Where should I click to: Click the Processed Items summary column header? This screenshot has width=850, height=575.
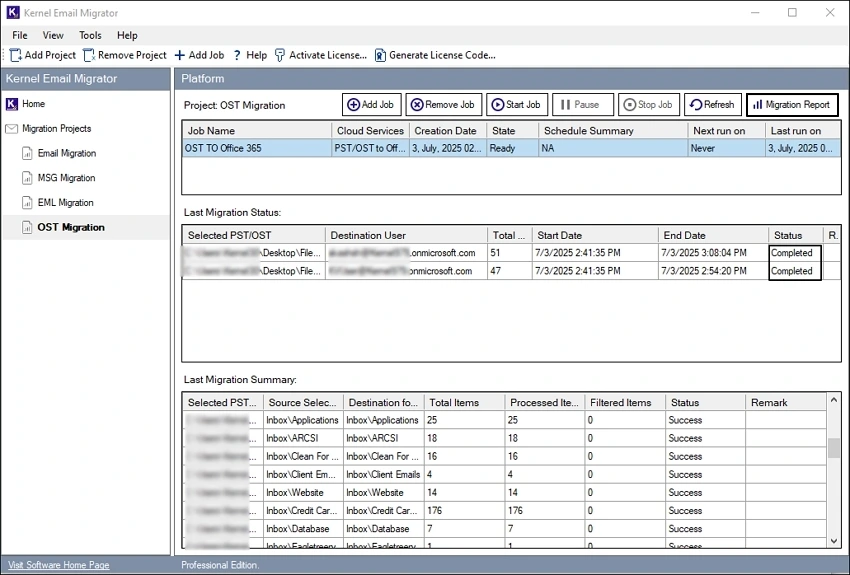pos(545,403)
